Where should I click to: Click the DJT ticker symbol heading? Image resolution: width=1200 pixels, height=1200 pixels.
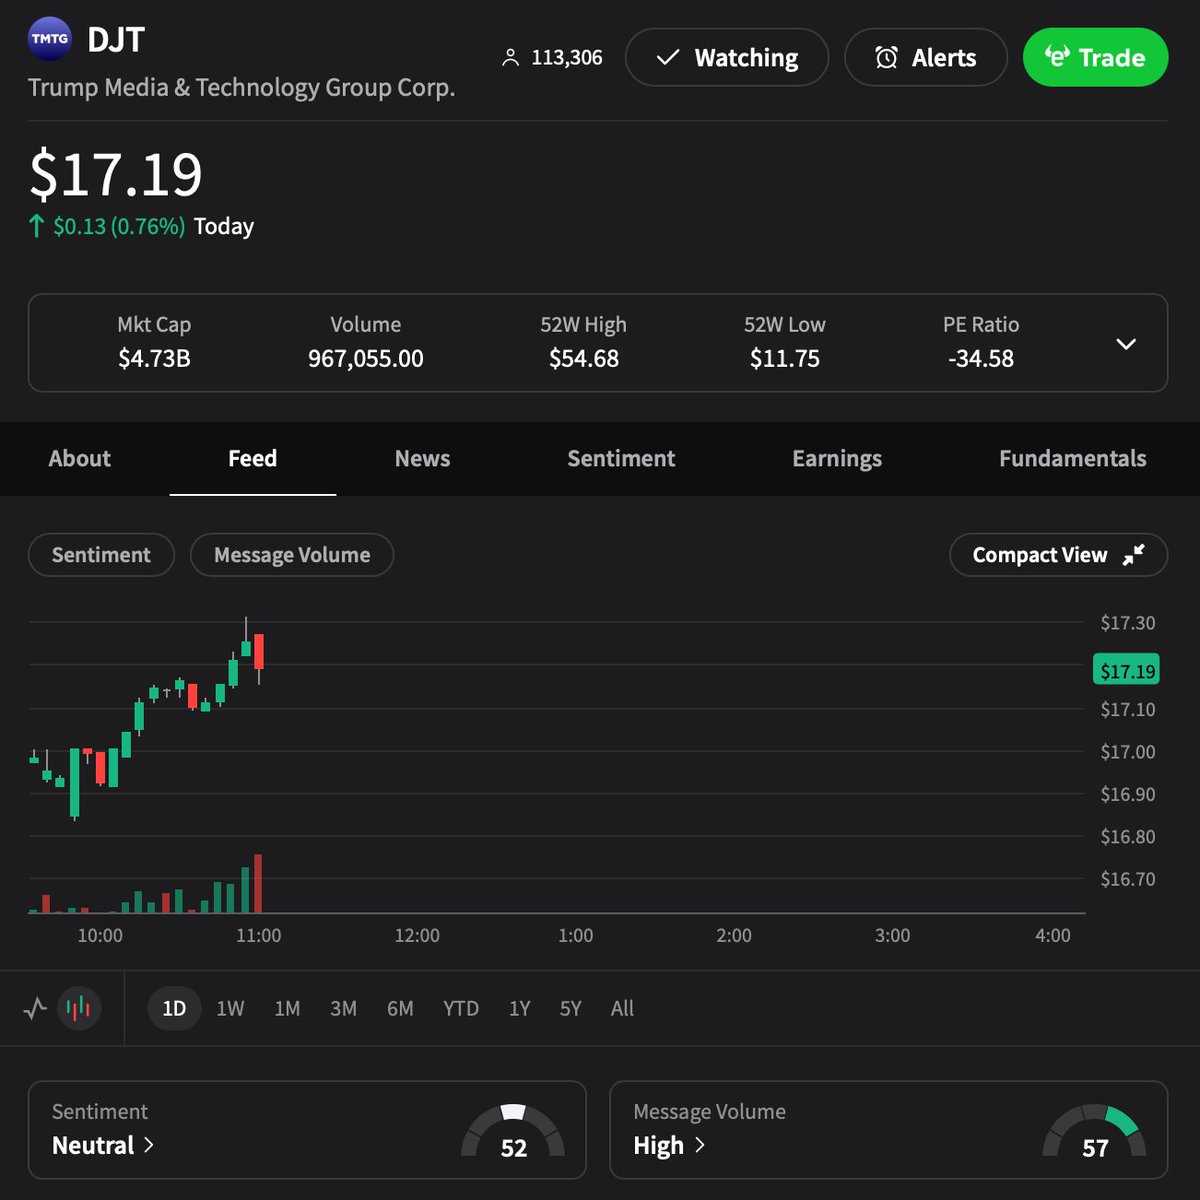116,40
